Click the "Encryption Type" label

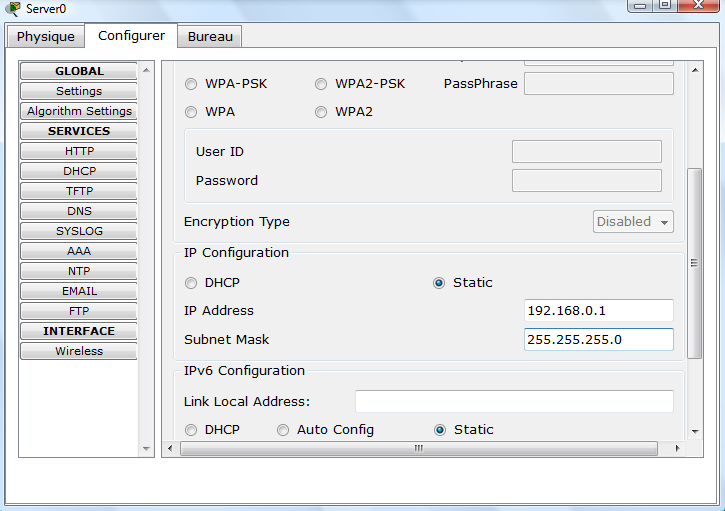click(x=237, y=222)
